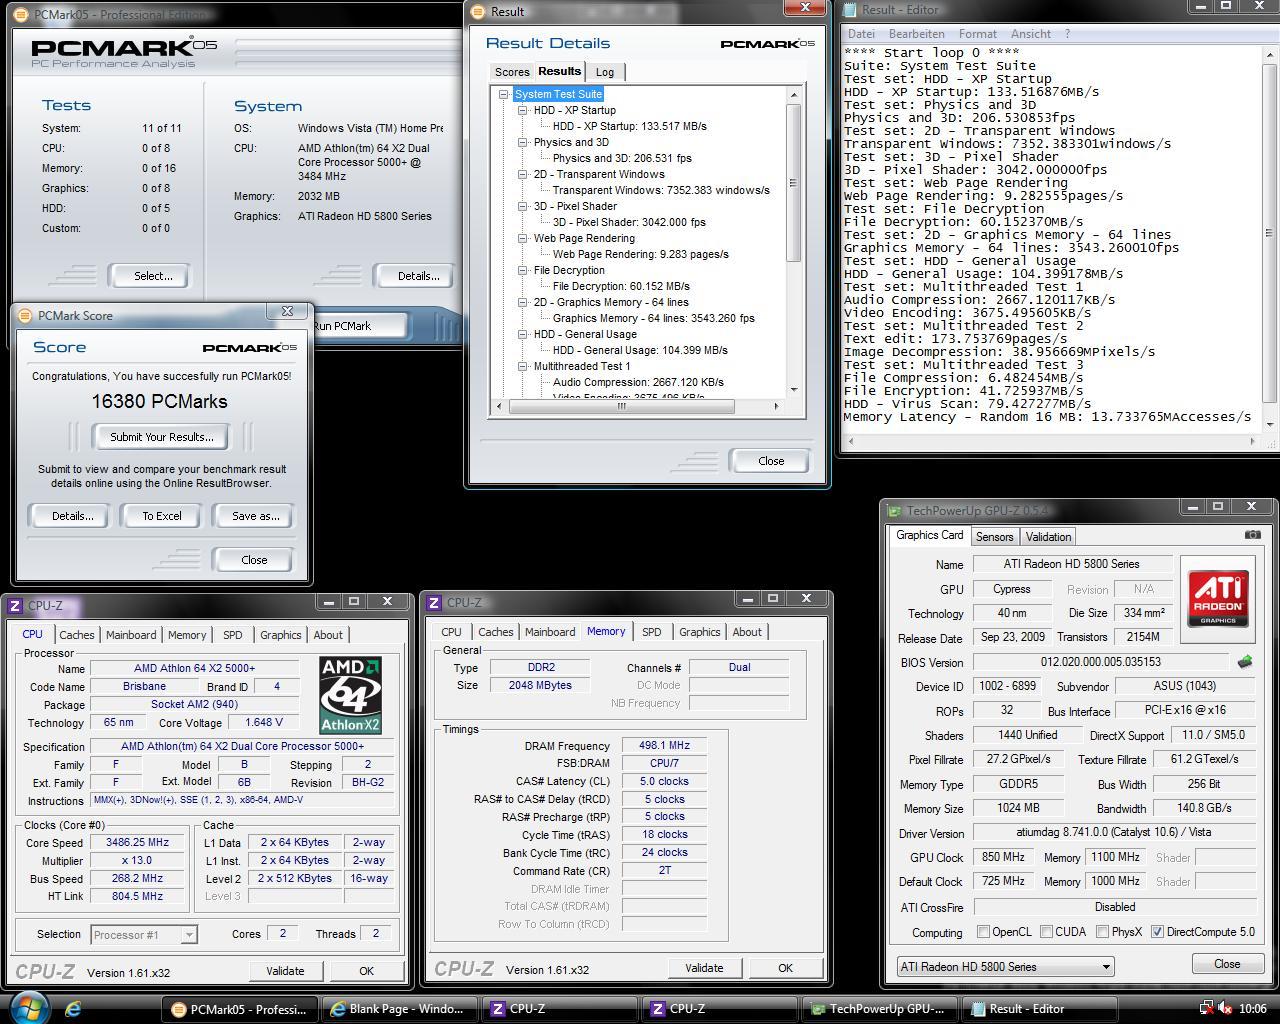The height and width of the screenshot is (1024, 1280).
Task: Click the taskbar clock
Action: (1253, 1009)
